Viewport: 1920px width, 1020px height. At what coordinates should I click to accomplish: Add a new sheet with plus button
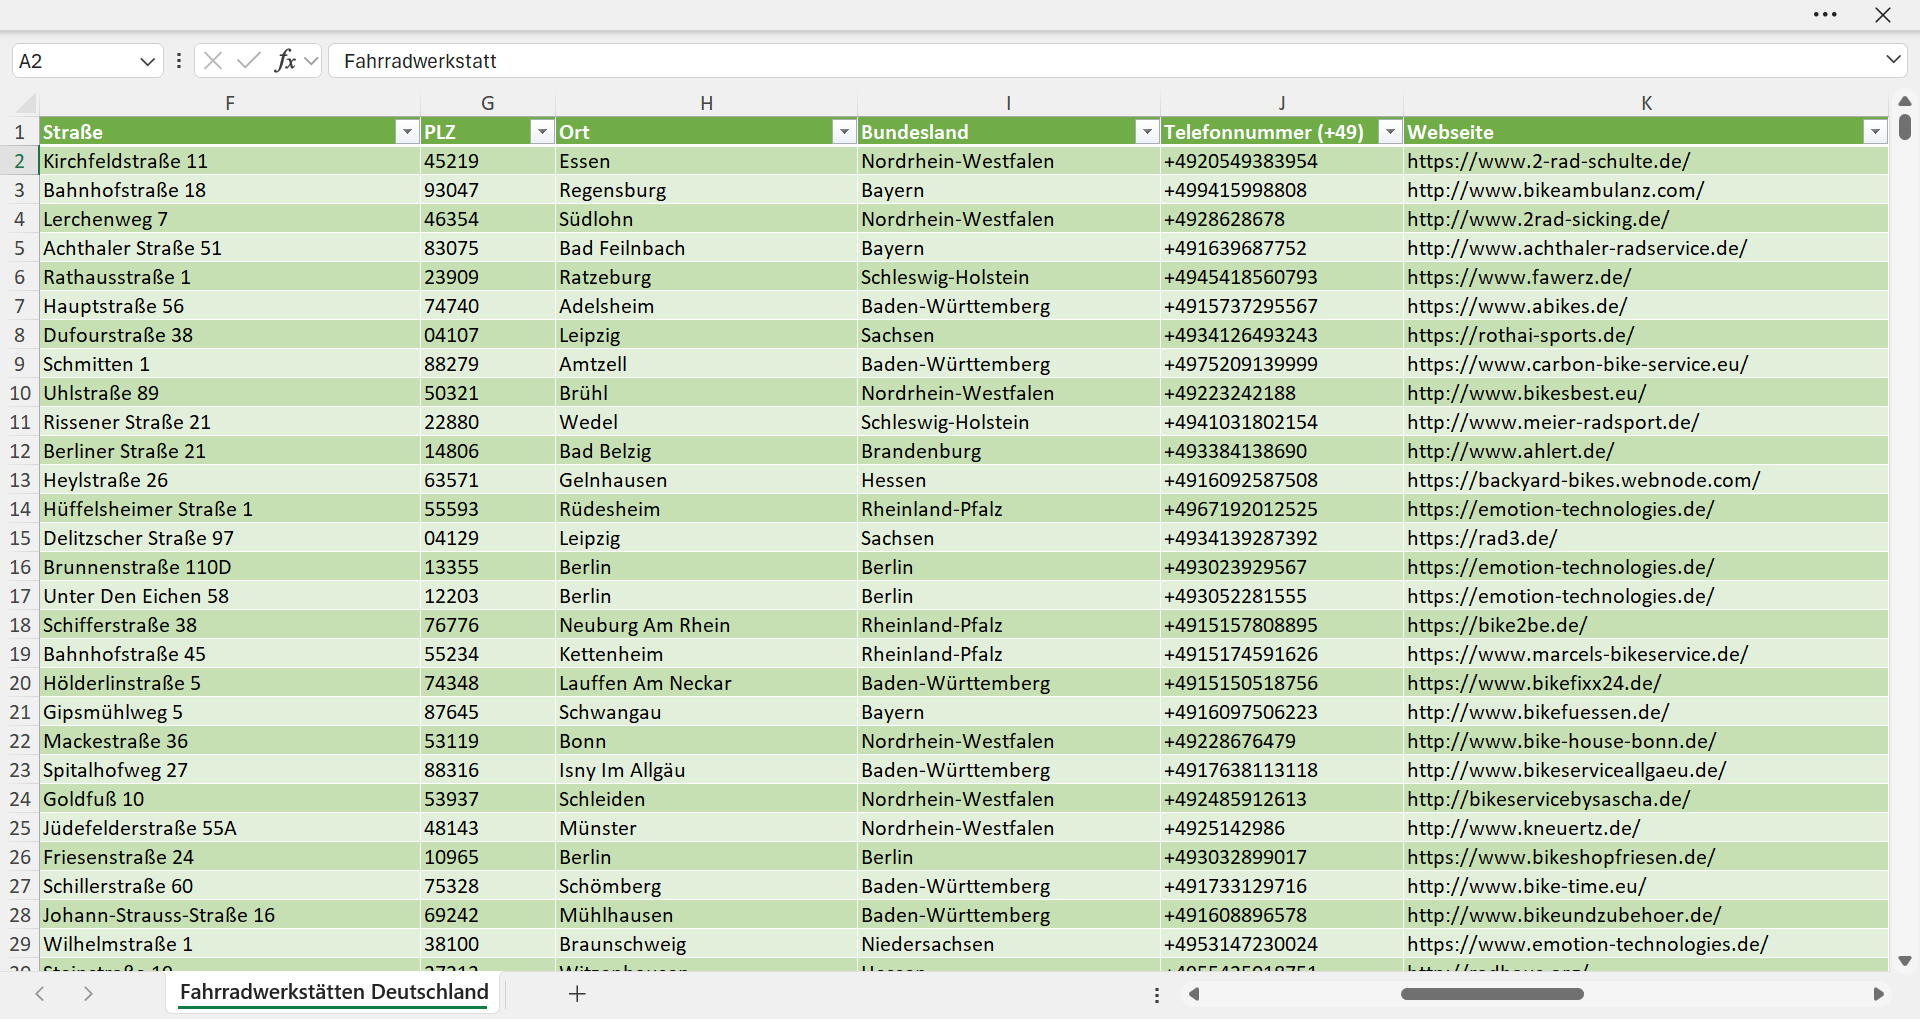click(x=577, y=994)
